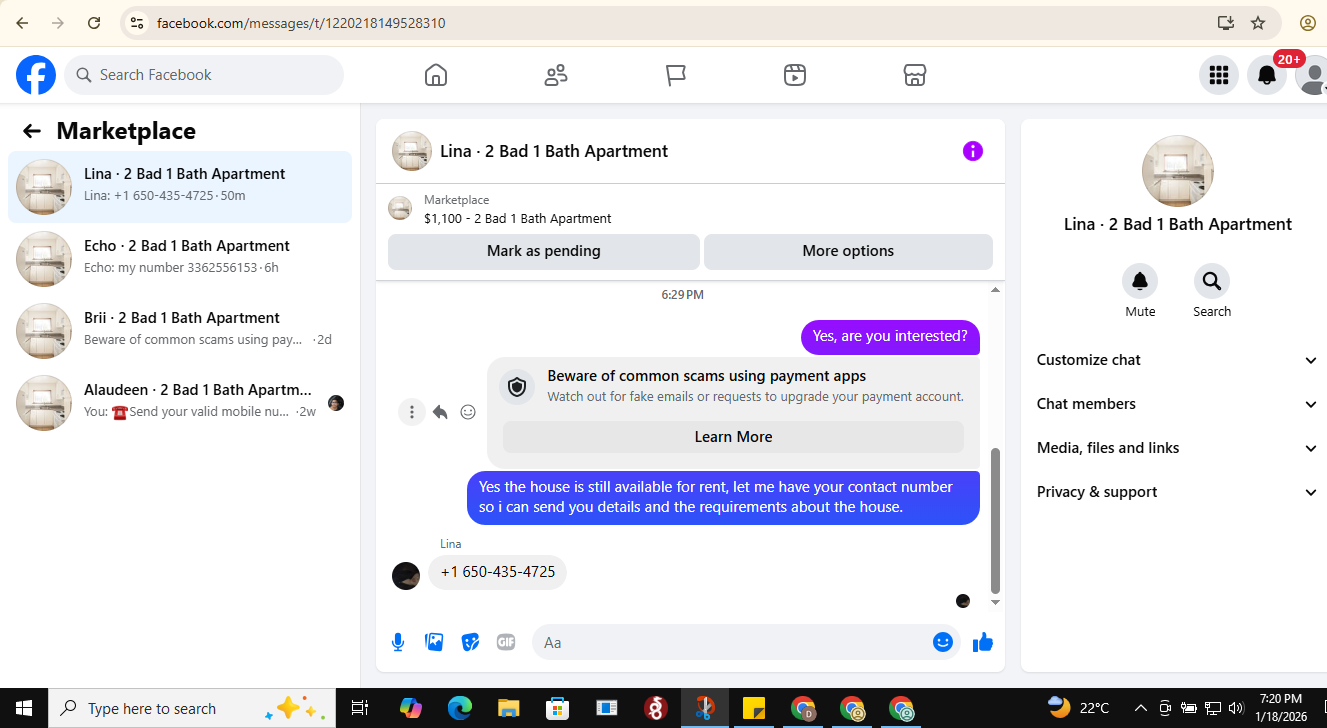Open the emoji picker in message box

click(x=942, y=642)
